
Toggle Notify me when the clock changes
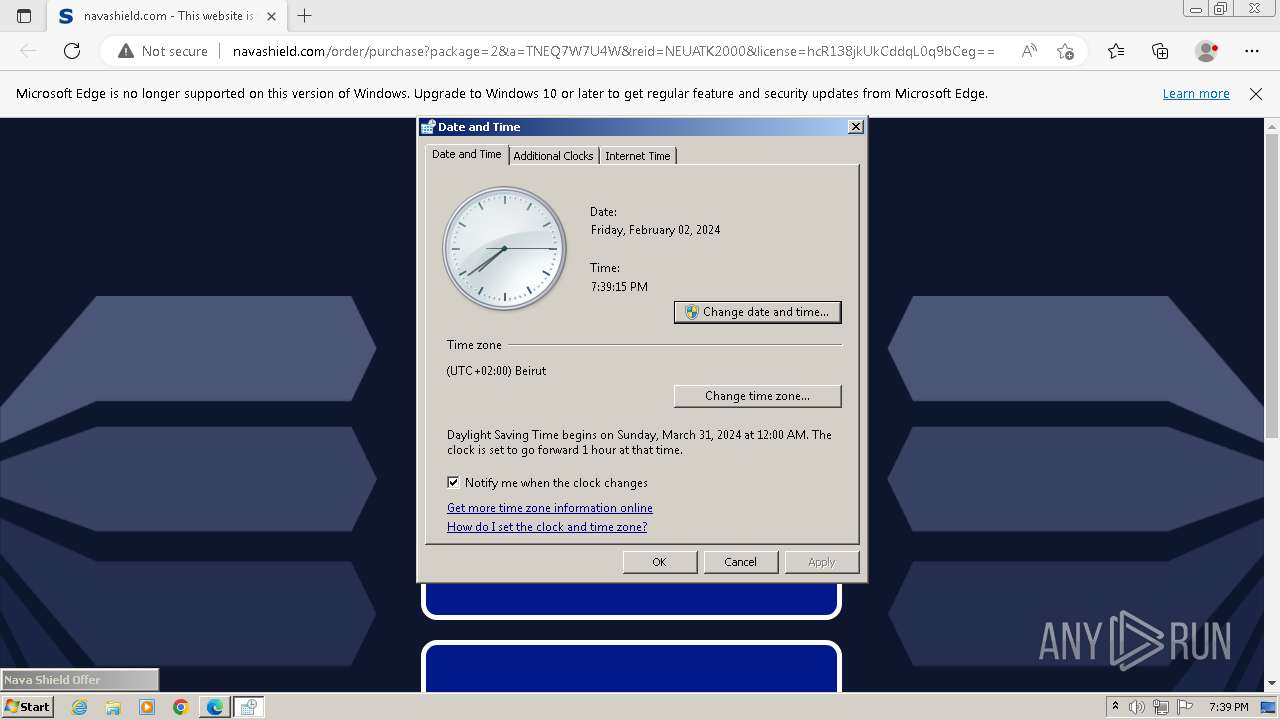tap(453, 482)
